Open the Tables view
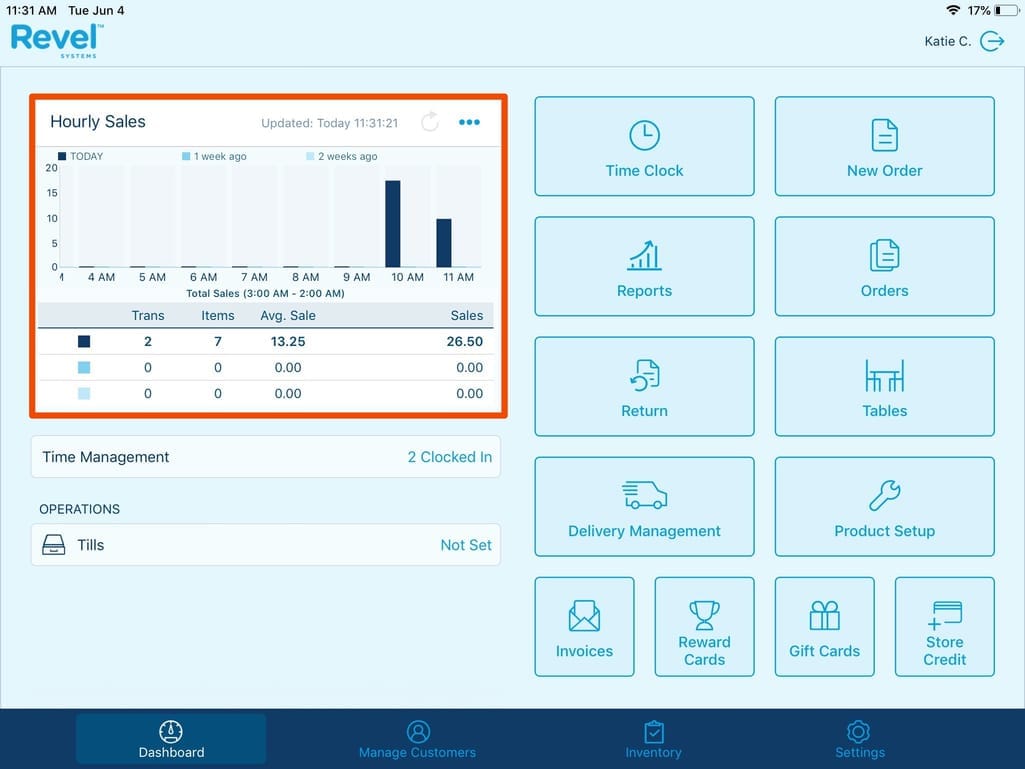 pos(884,386)
